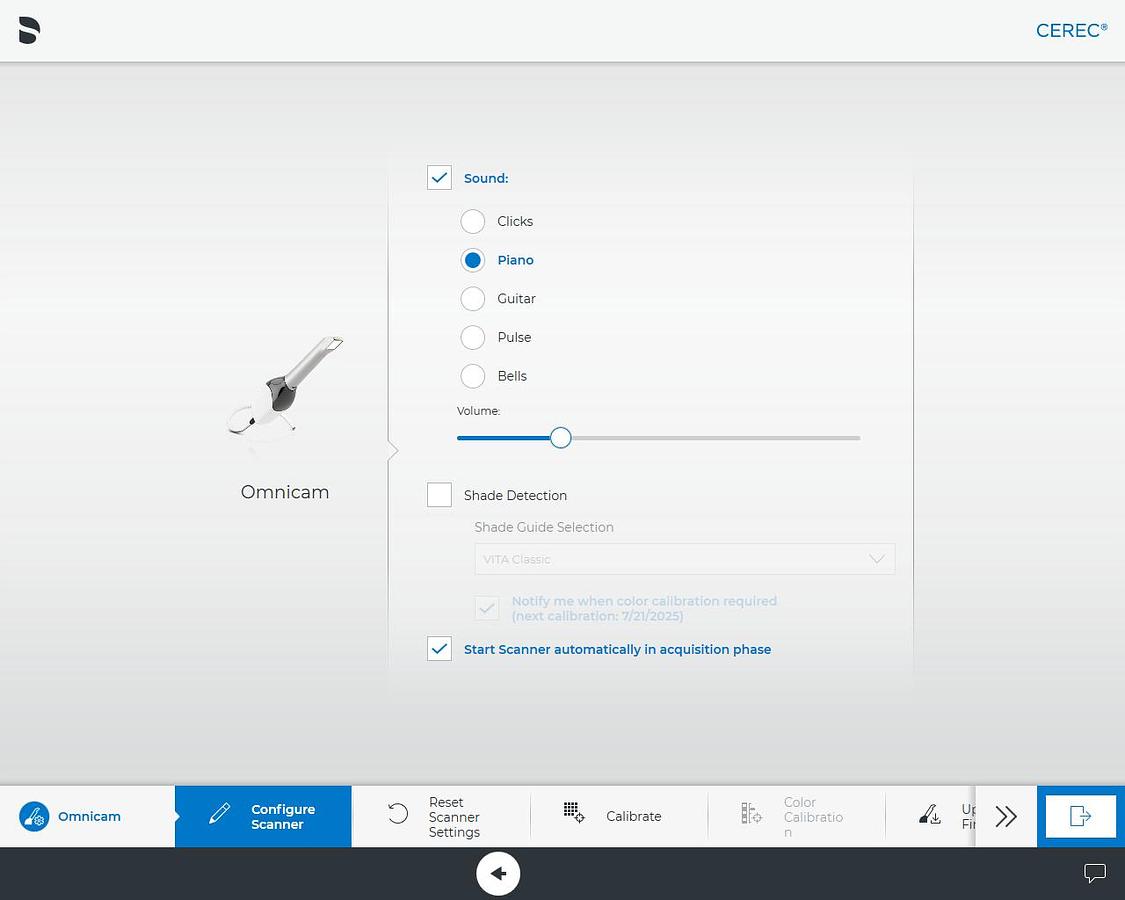Expand more steps with double chevron
This screenshot has height=900, width=1125.
click(x=1006, y=816)
